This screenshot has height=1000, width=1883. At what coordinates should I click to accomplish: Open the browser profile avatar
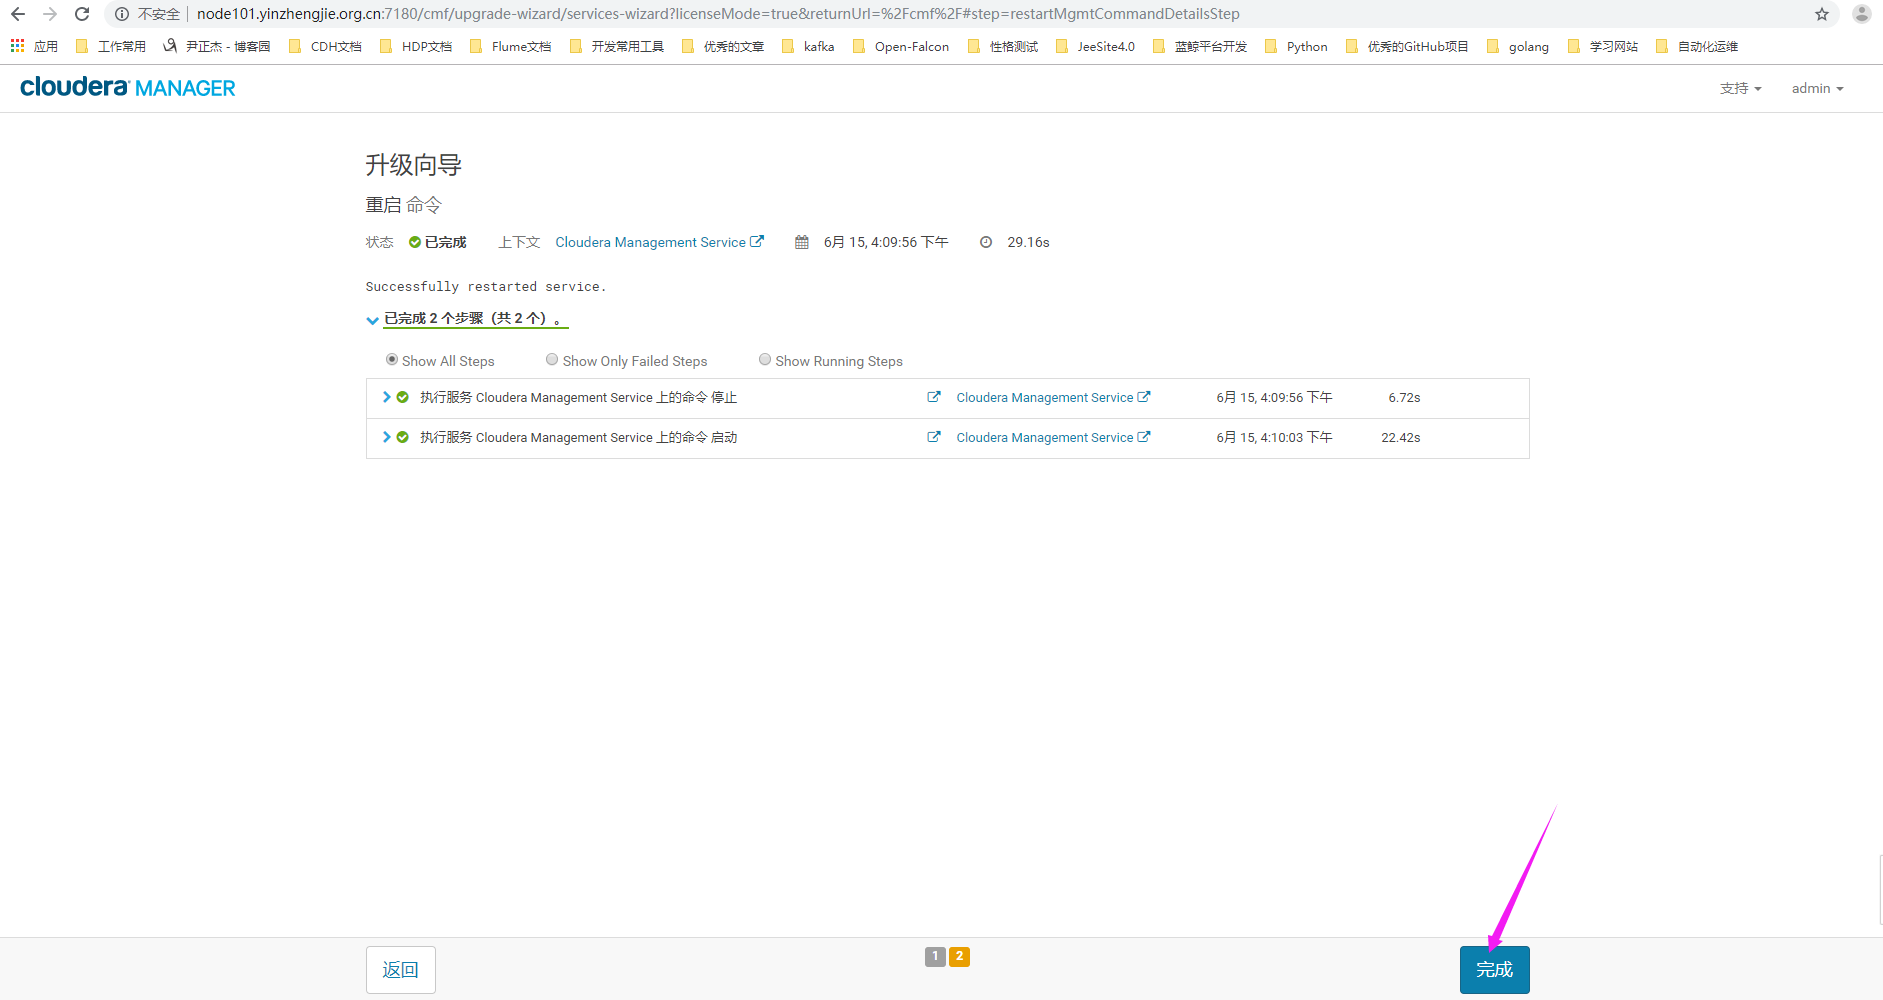(1861, 14)
